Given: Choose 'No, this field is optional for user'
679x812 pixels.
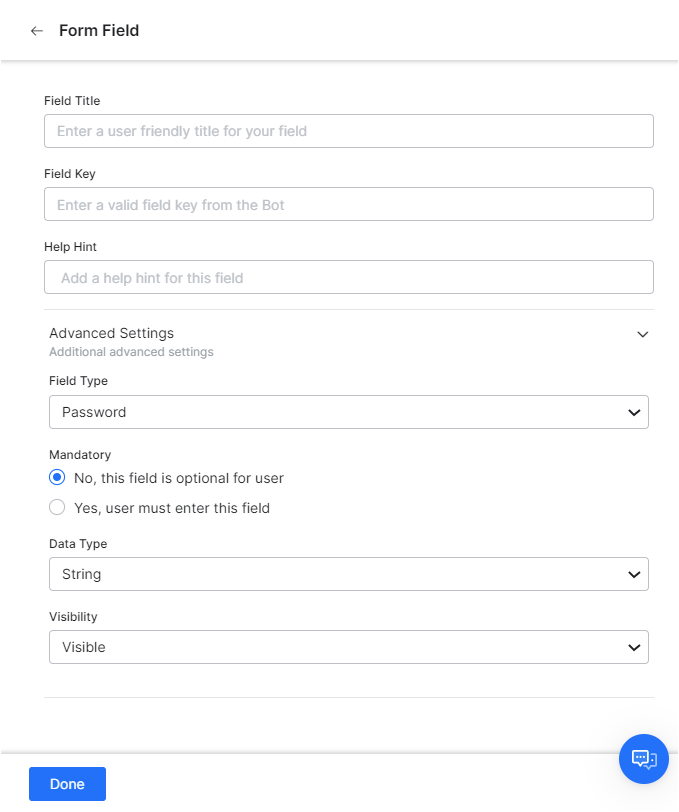Looking at the screenshot, I should click(57, 477).
